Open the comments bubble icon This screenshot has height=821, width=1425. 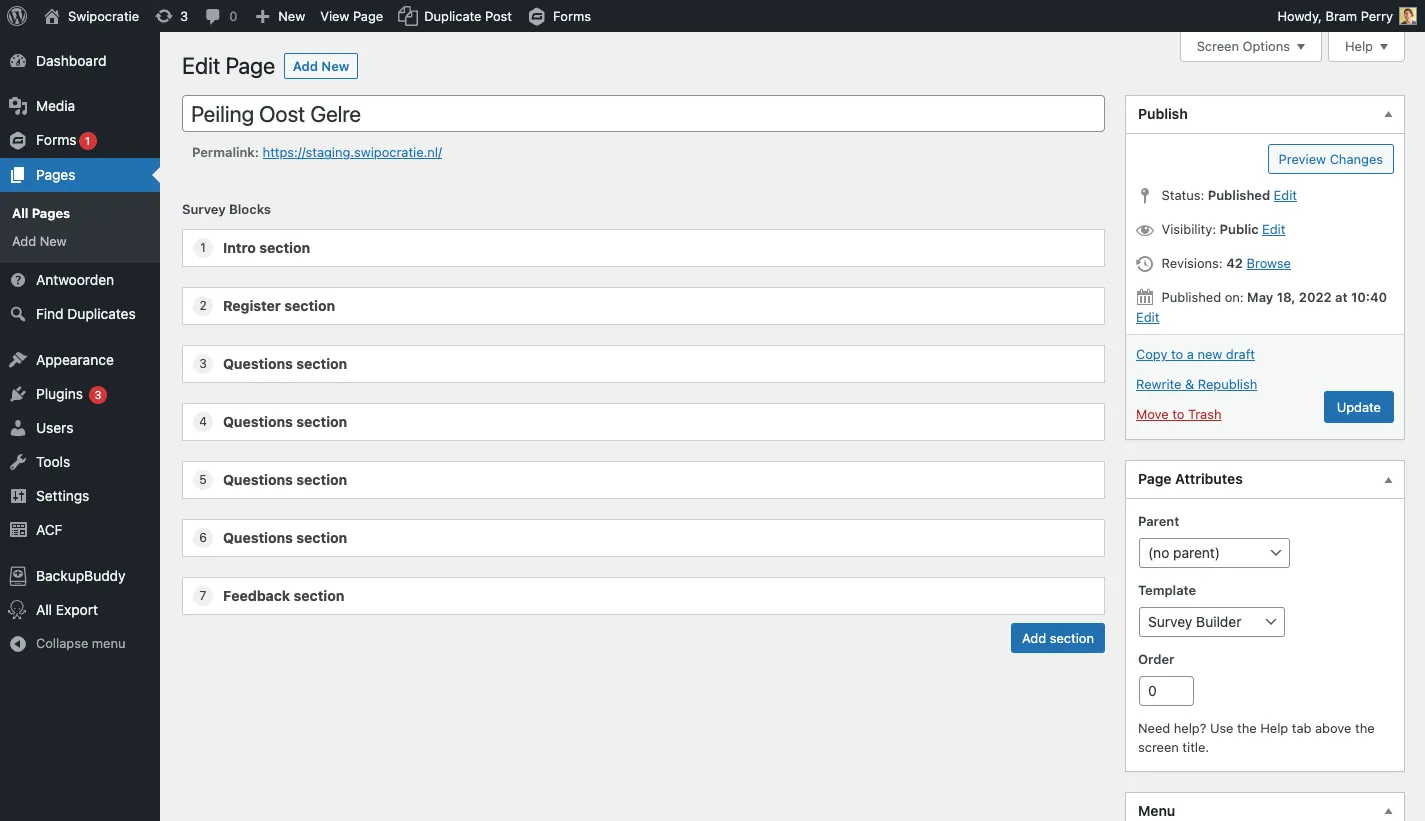[x=213, y=16]
